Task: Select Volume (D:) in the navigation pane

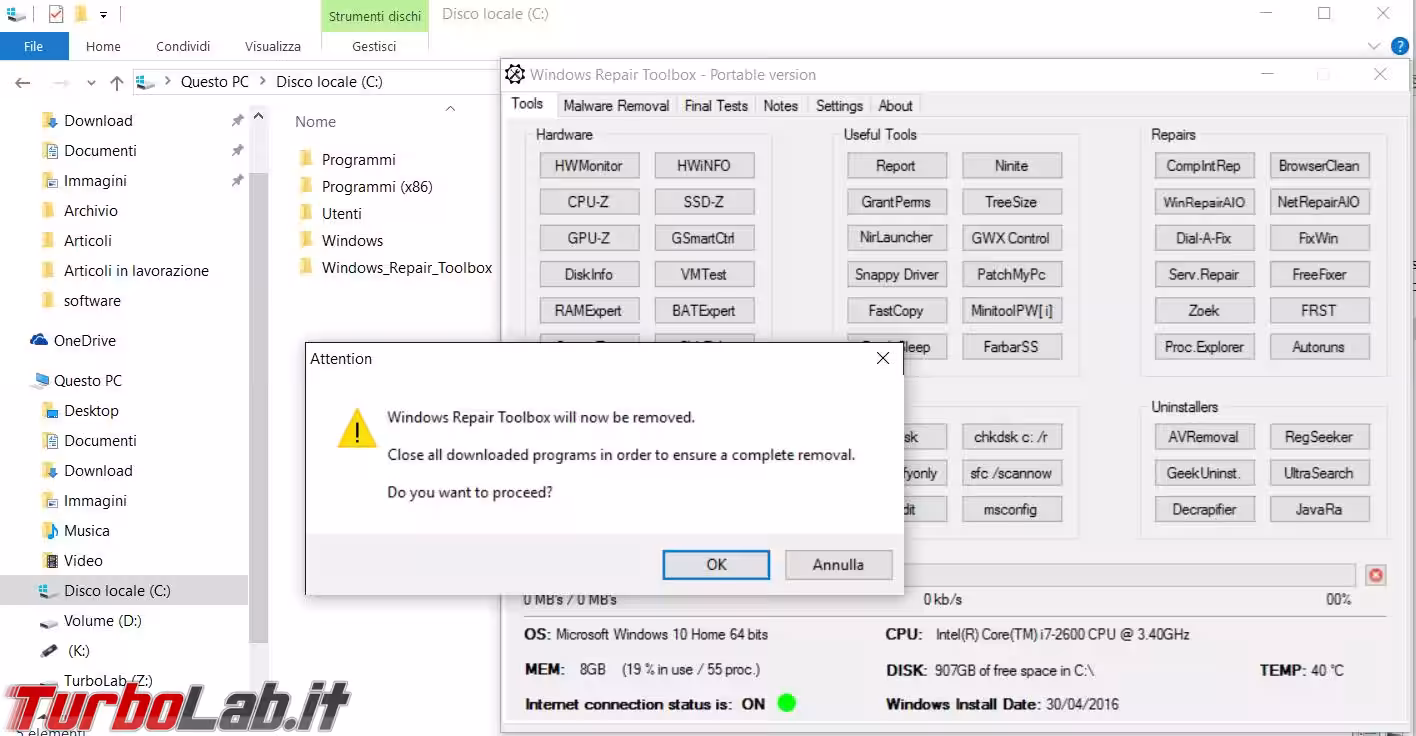Action: (102, 621)
